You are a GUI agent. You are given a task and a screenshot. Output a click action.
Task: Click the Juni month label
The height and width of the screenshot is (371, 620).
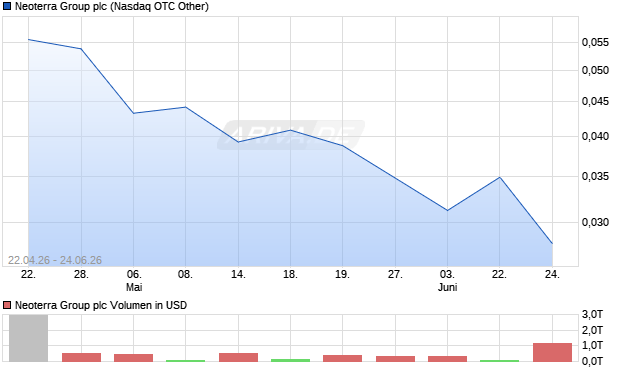(x=447, y=287)
